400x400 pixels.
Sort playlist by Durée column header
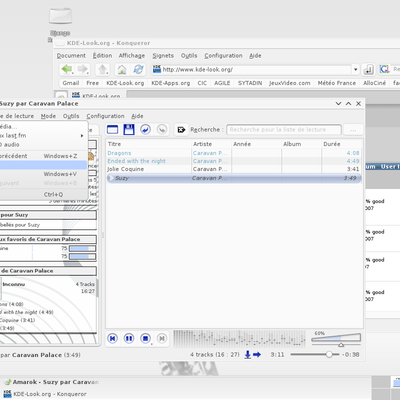point(341,144)
